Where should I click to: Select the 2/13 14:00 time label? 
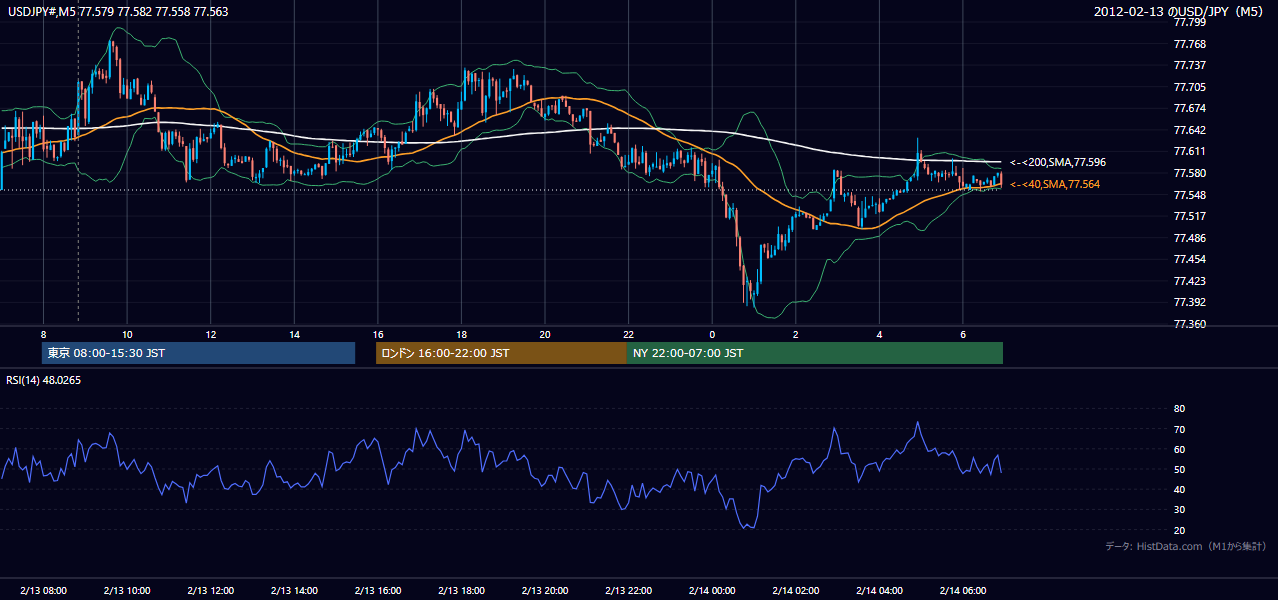294,591
